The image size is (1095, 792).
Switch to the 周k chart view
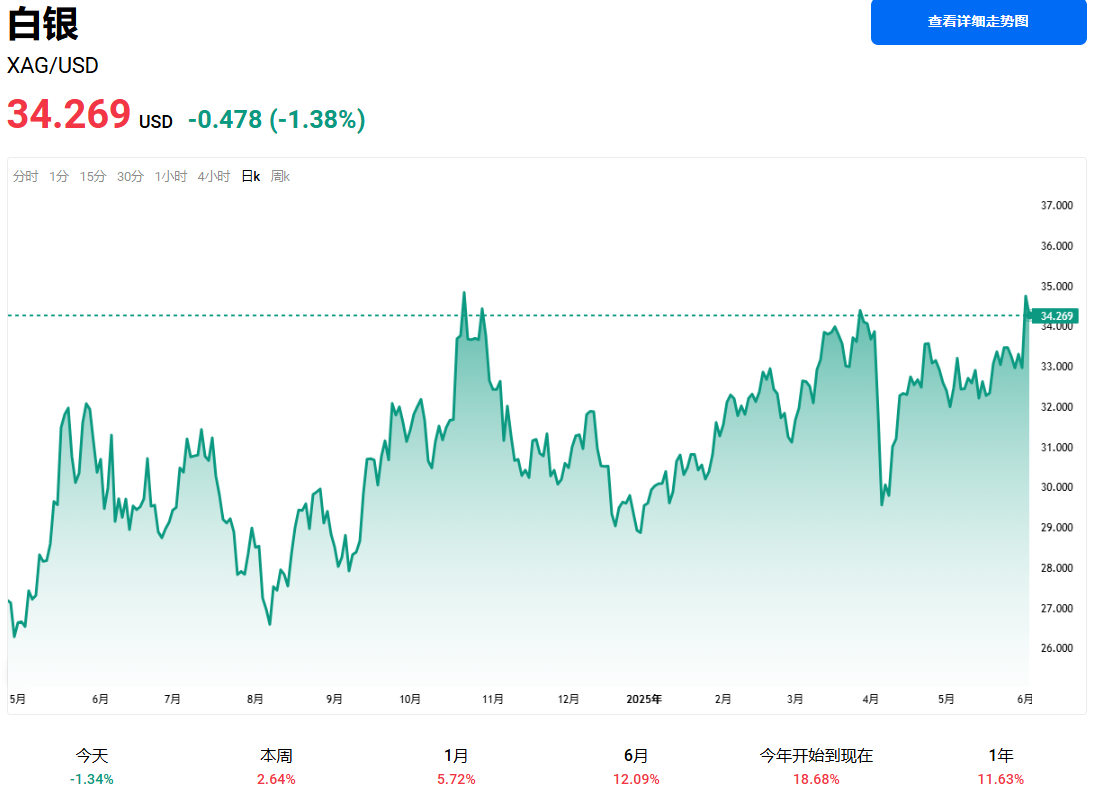[280, 177]
